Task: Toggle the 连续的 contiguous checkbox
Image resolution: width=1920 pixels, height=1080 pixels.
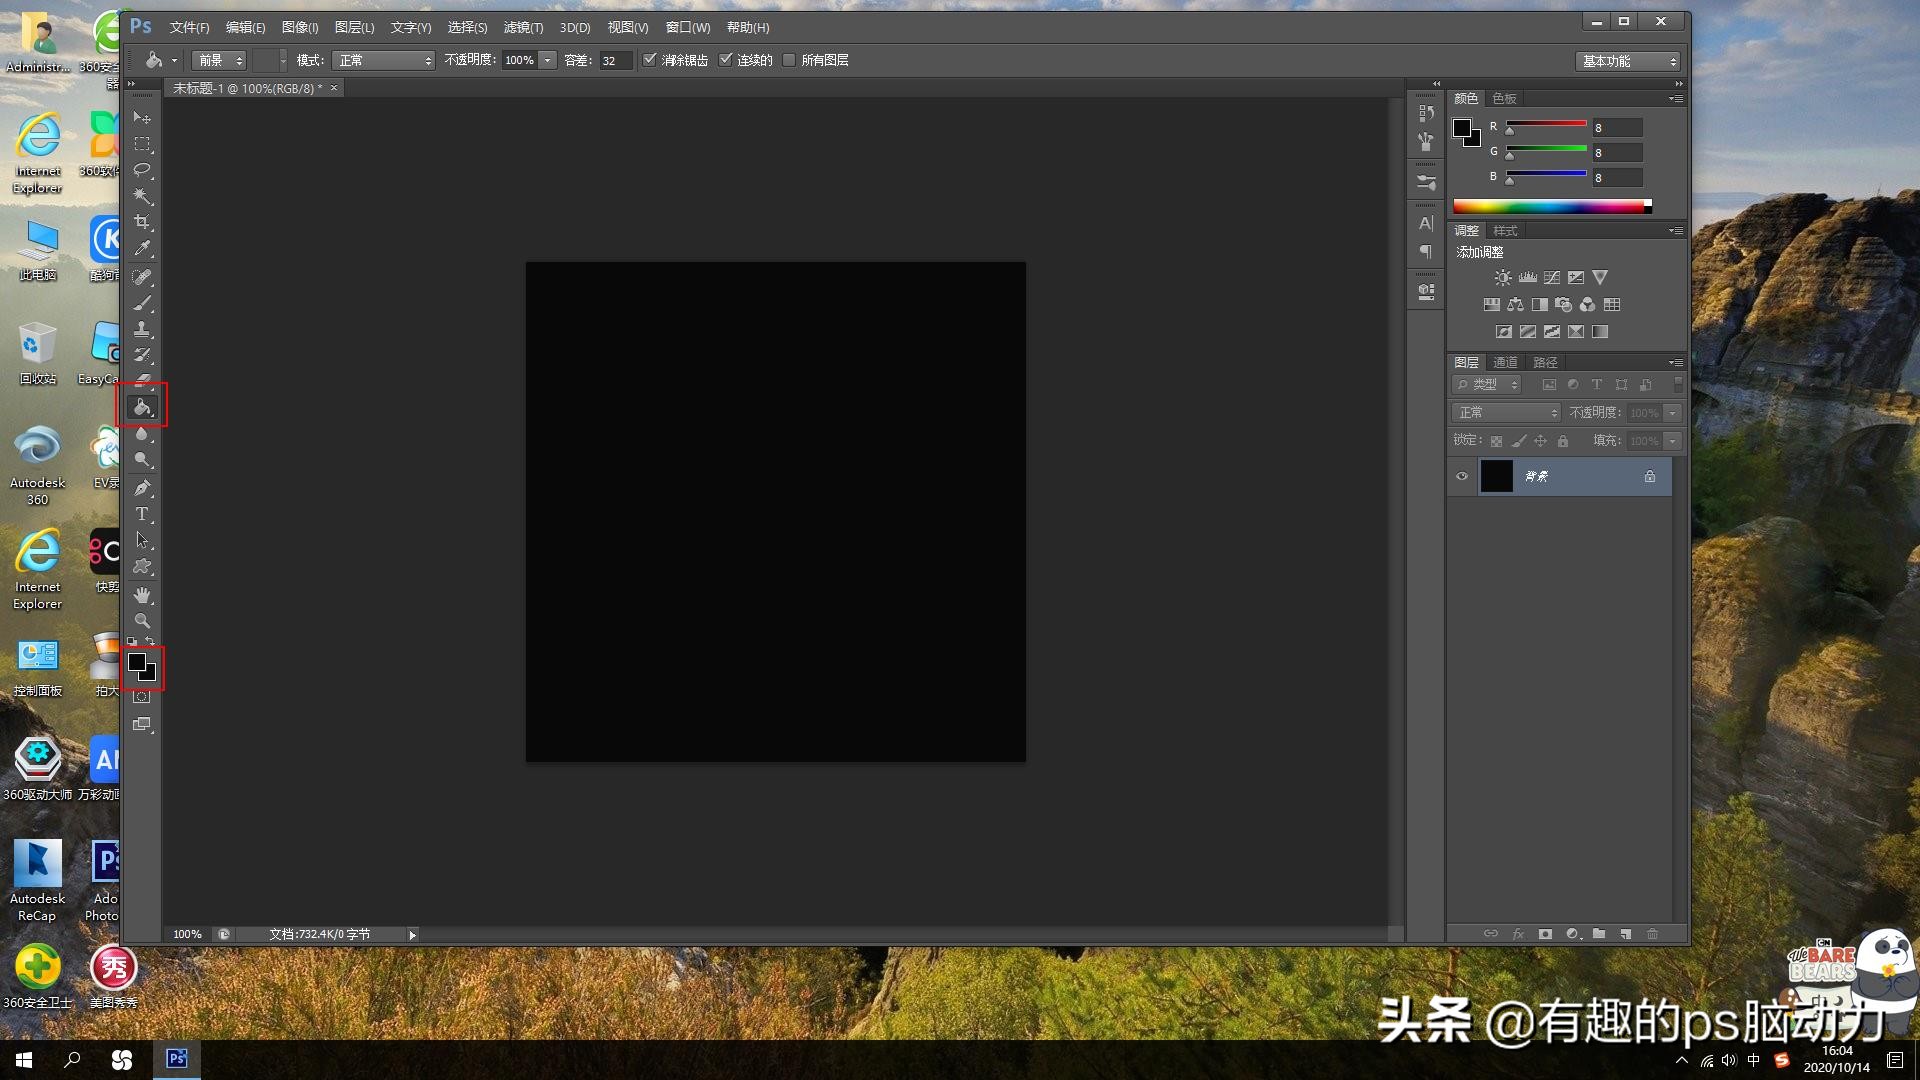Action: (726, 60)
